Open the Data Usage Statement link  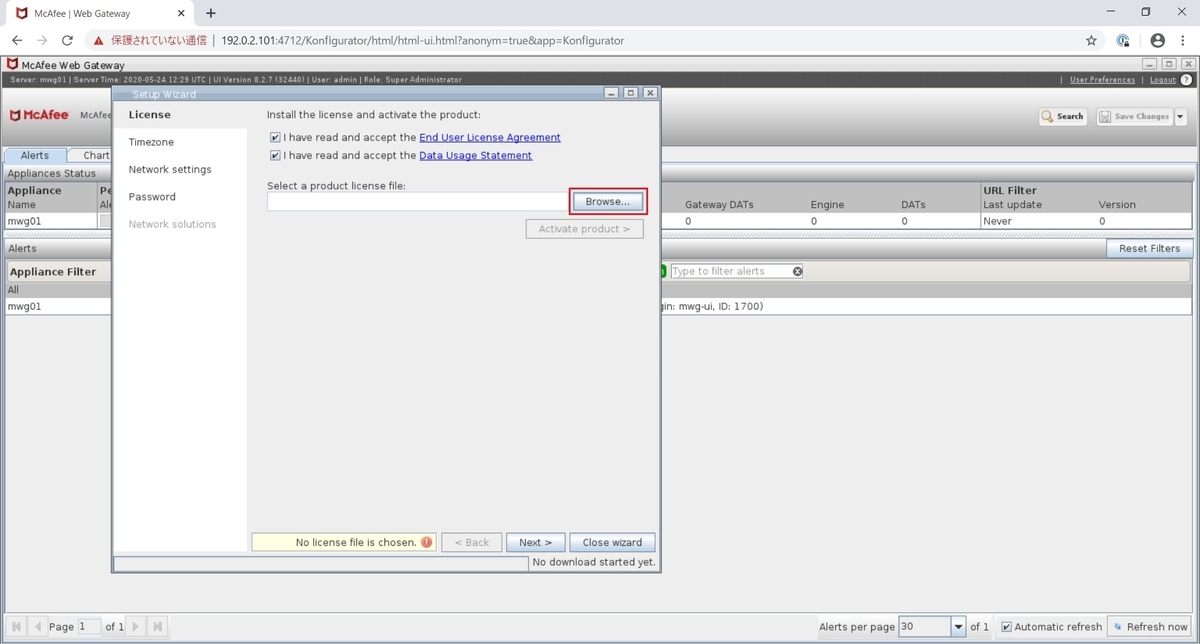coord(475,155)
